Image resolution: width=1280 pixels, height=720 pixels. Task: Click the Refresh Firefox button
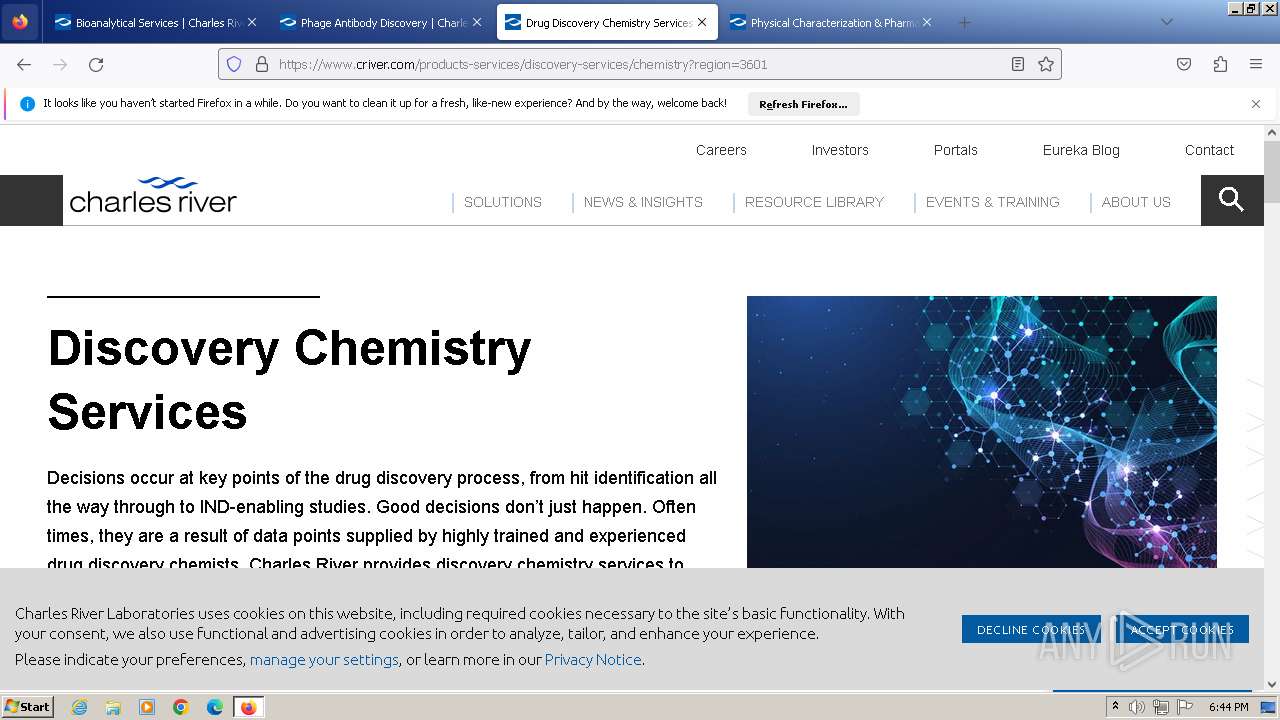[803, 104]
